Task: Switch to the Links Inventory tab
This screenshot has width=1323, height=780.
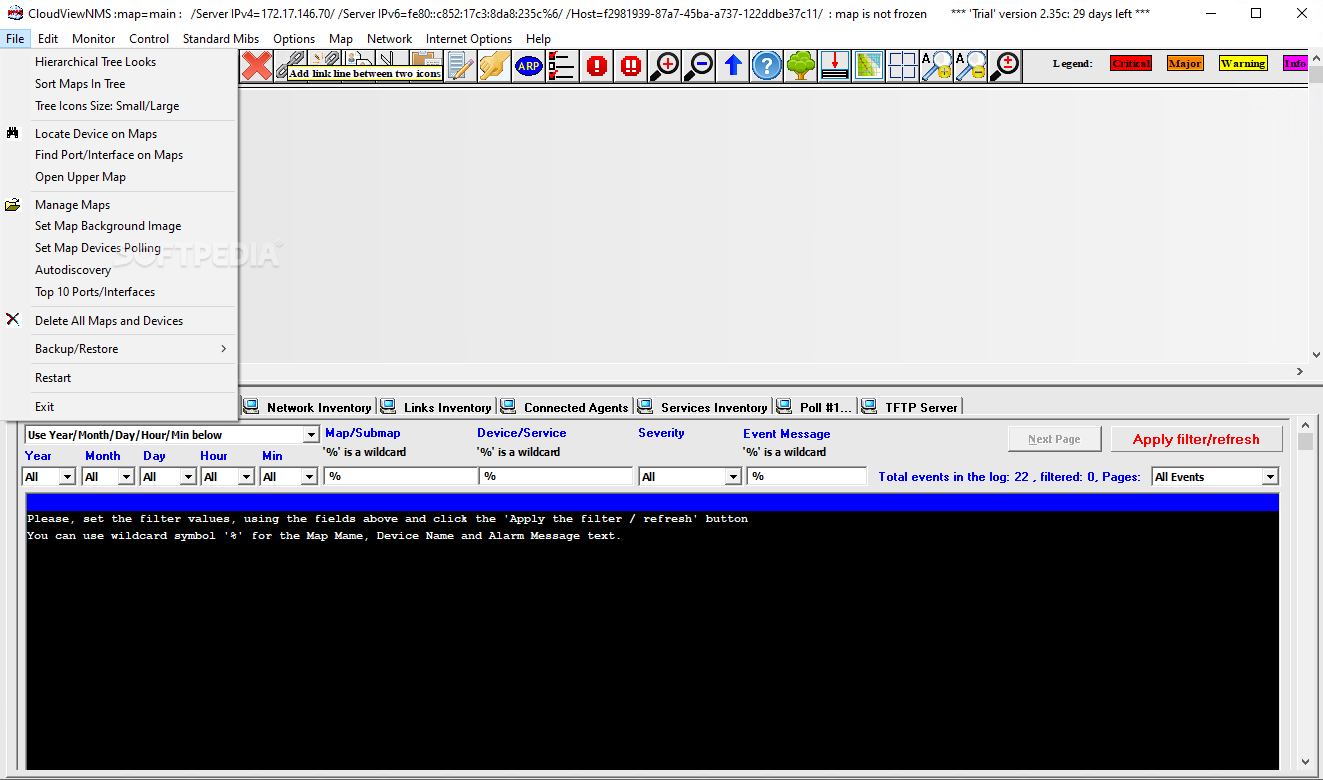Action: pos(437,406)
